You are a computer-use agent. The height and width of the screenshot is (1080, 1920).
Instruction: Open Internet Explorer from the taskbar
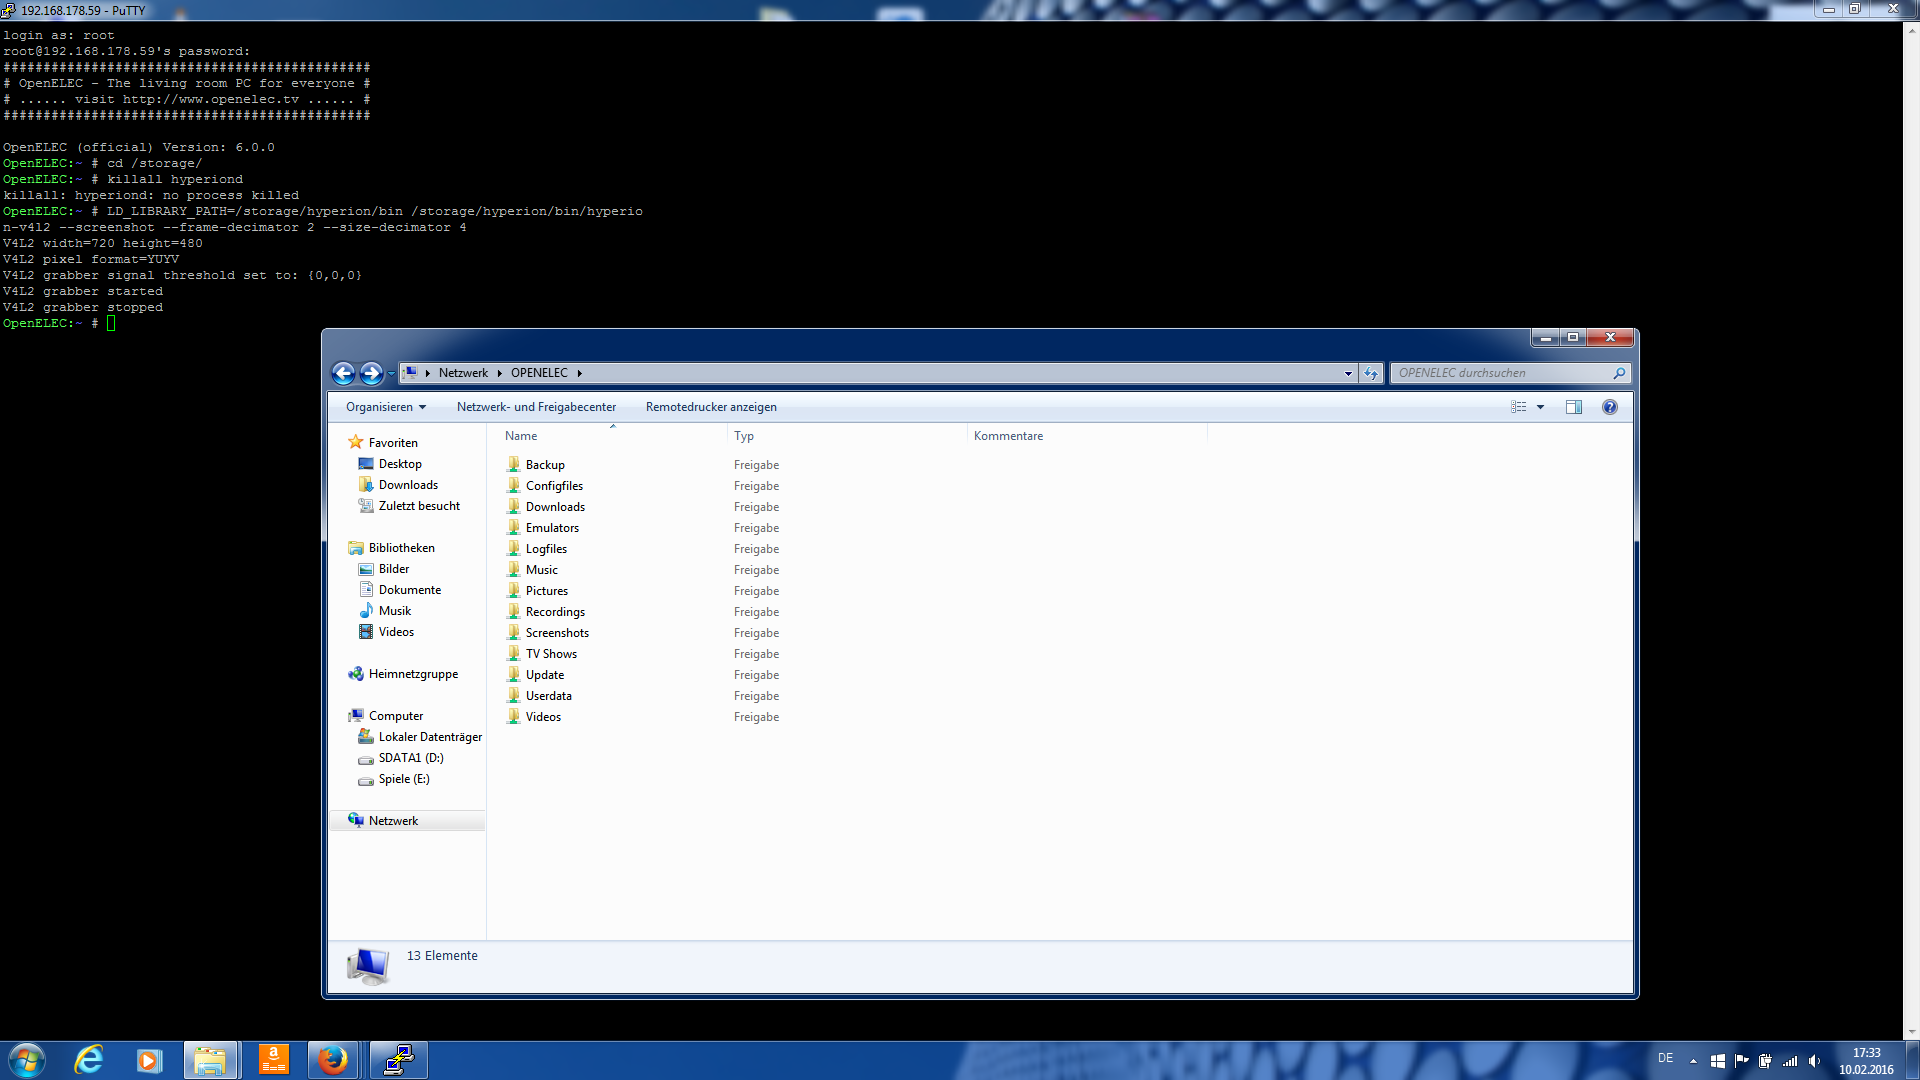(89, 1059)
